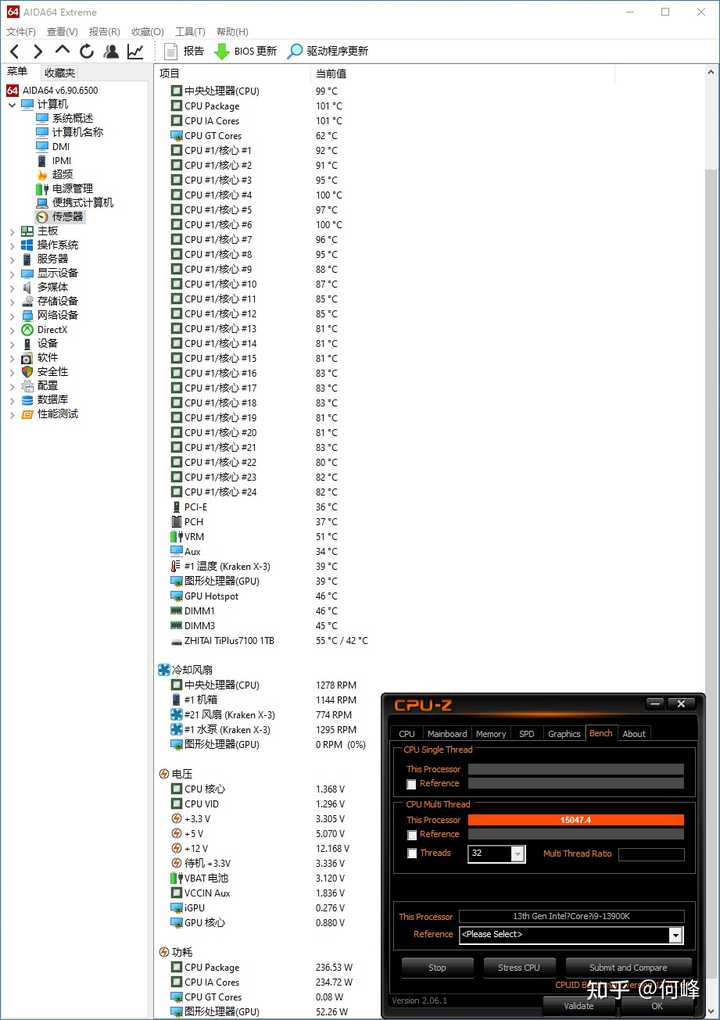Open the Mainboard tab in CPU-Z
This screenshot has height=1020, width=720.
pyautogui.click(x=447, y=734)
